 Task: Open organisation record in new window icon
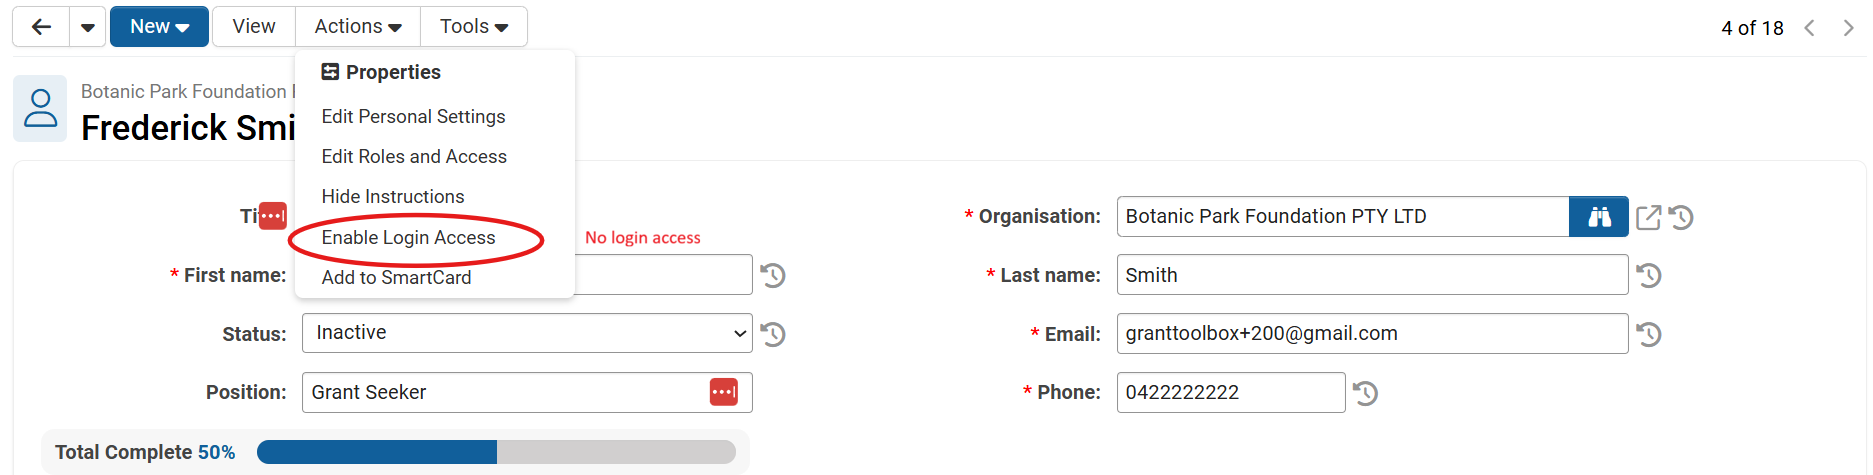[x=1648, y=217]
